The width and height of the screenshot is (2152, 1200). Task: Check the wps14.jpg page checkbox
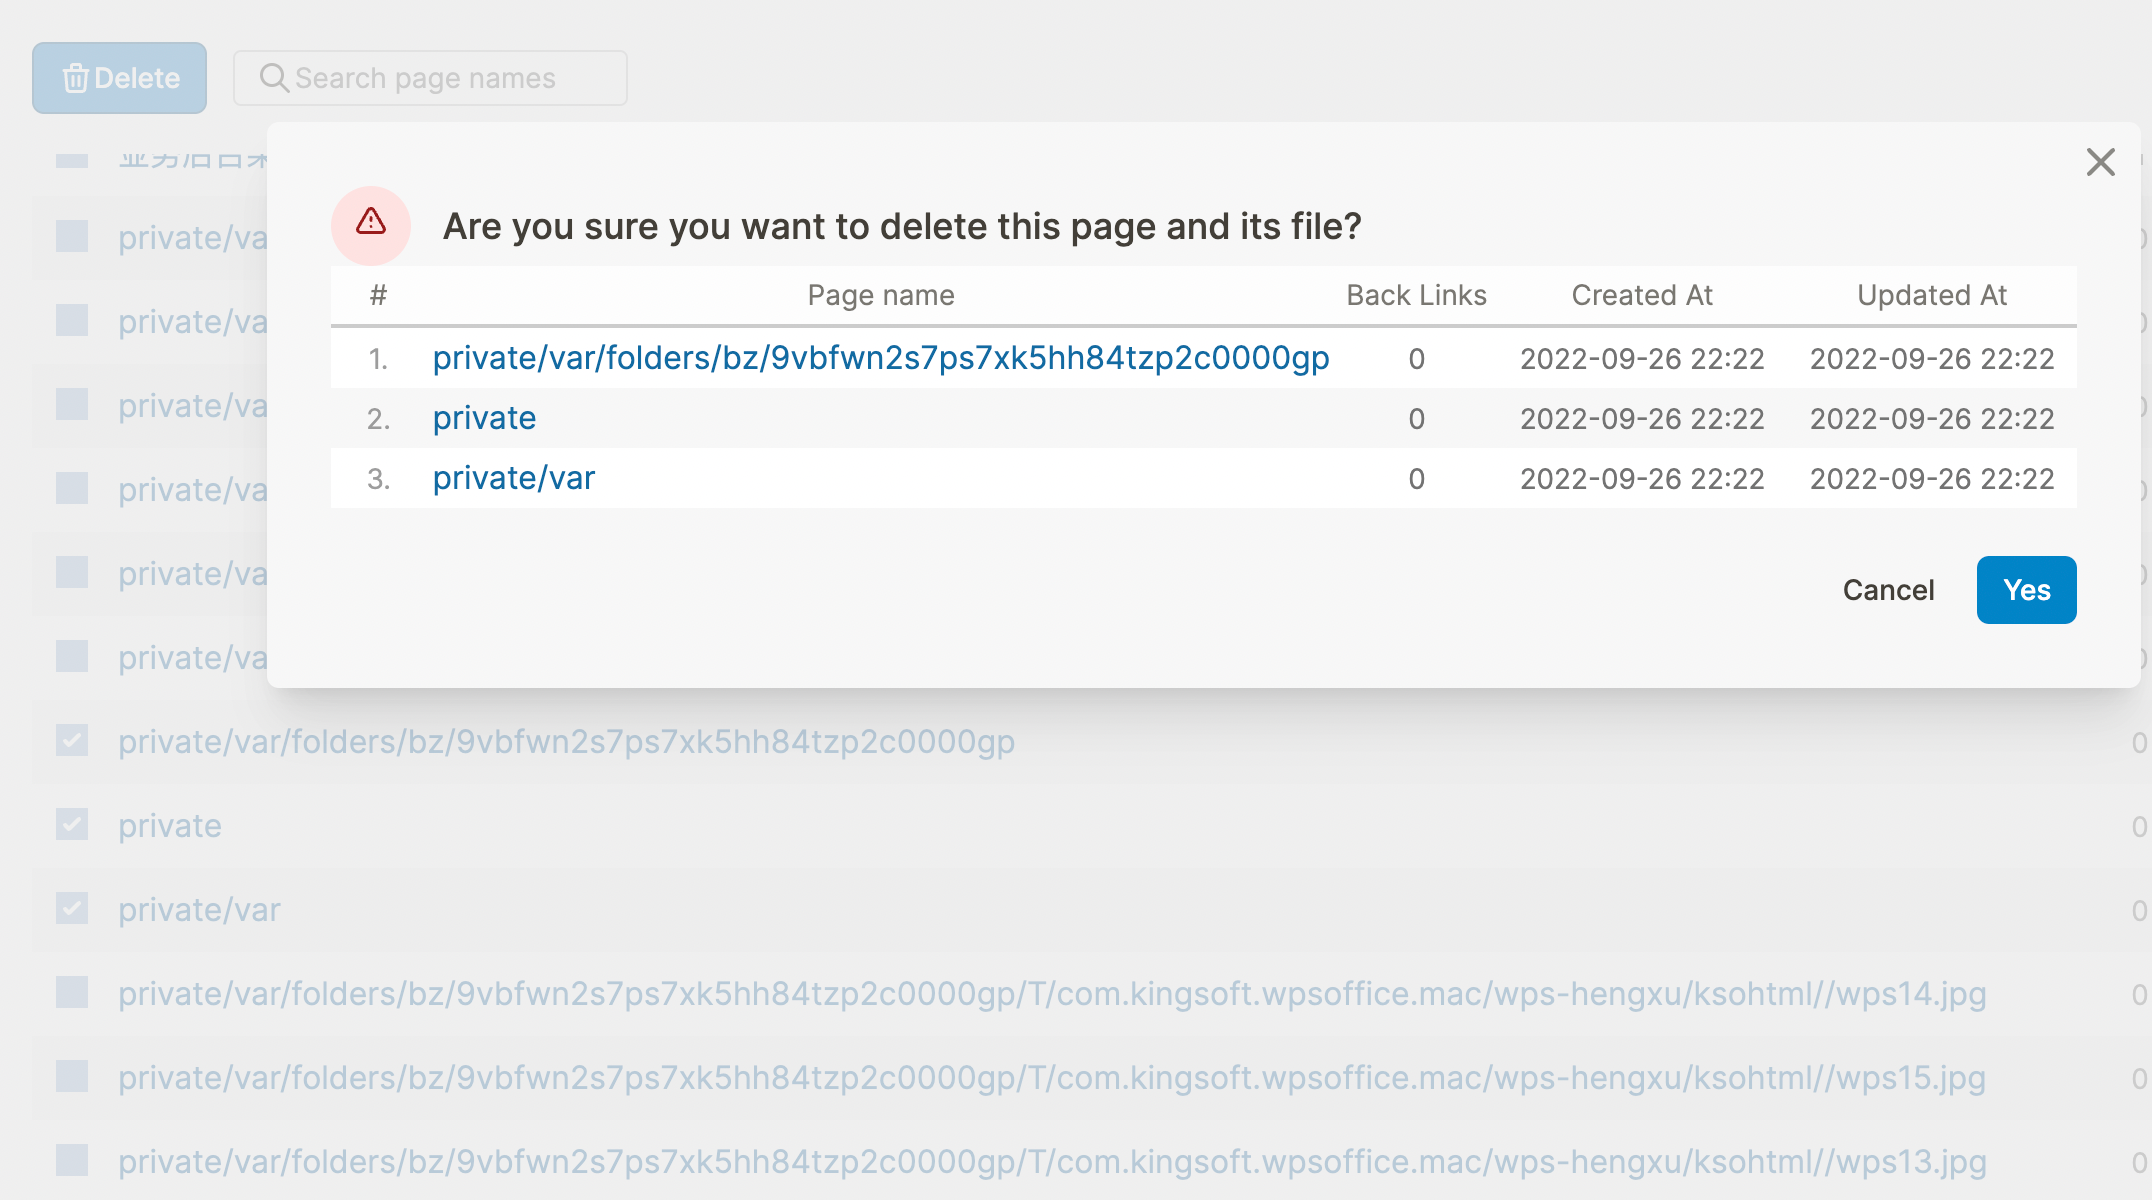point(72,993)
